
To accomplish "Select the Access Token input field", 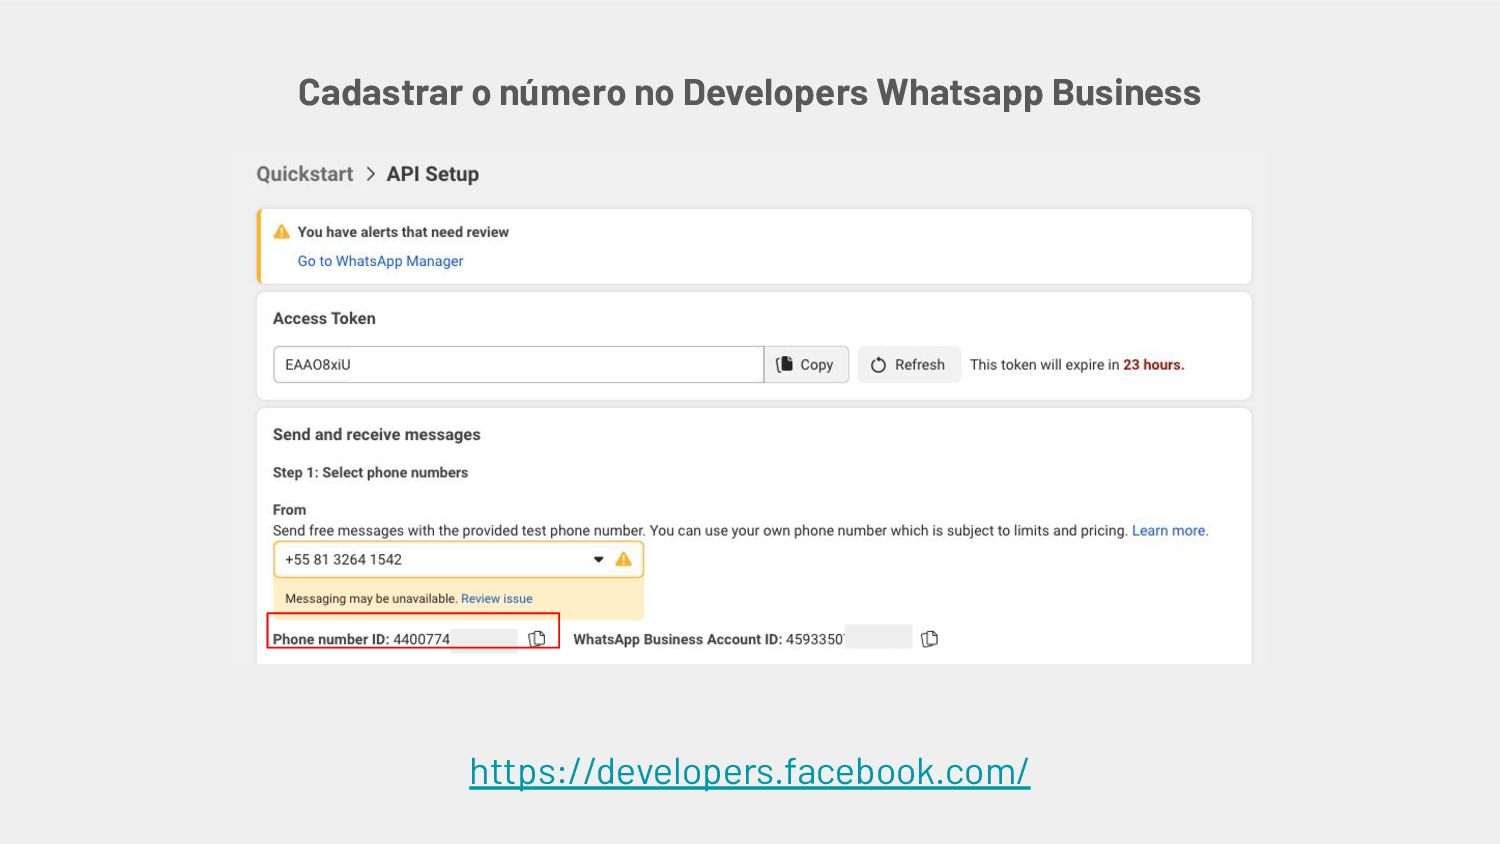I will point(518,365).
